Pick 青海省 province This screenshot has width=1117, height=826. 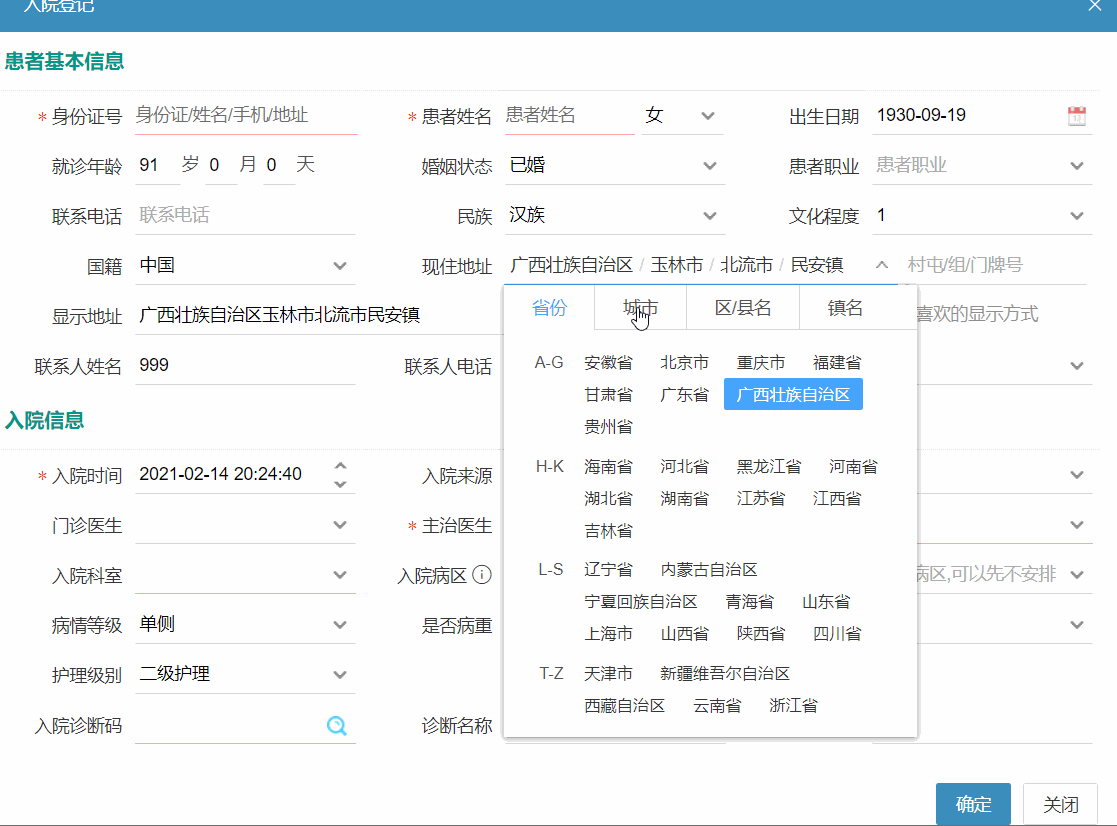pyautogui.click(x=749, y=602)
